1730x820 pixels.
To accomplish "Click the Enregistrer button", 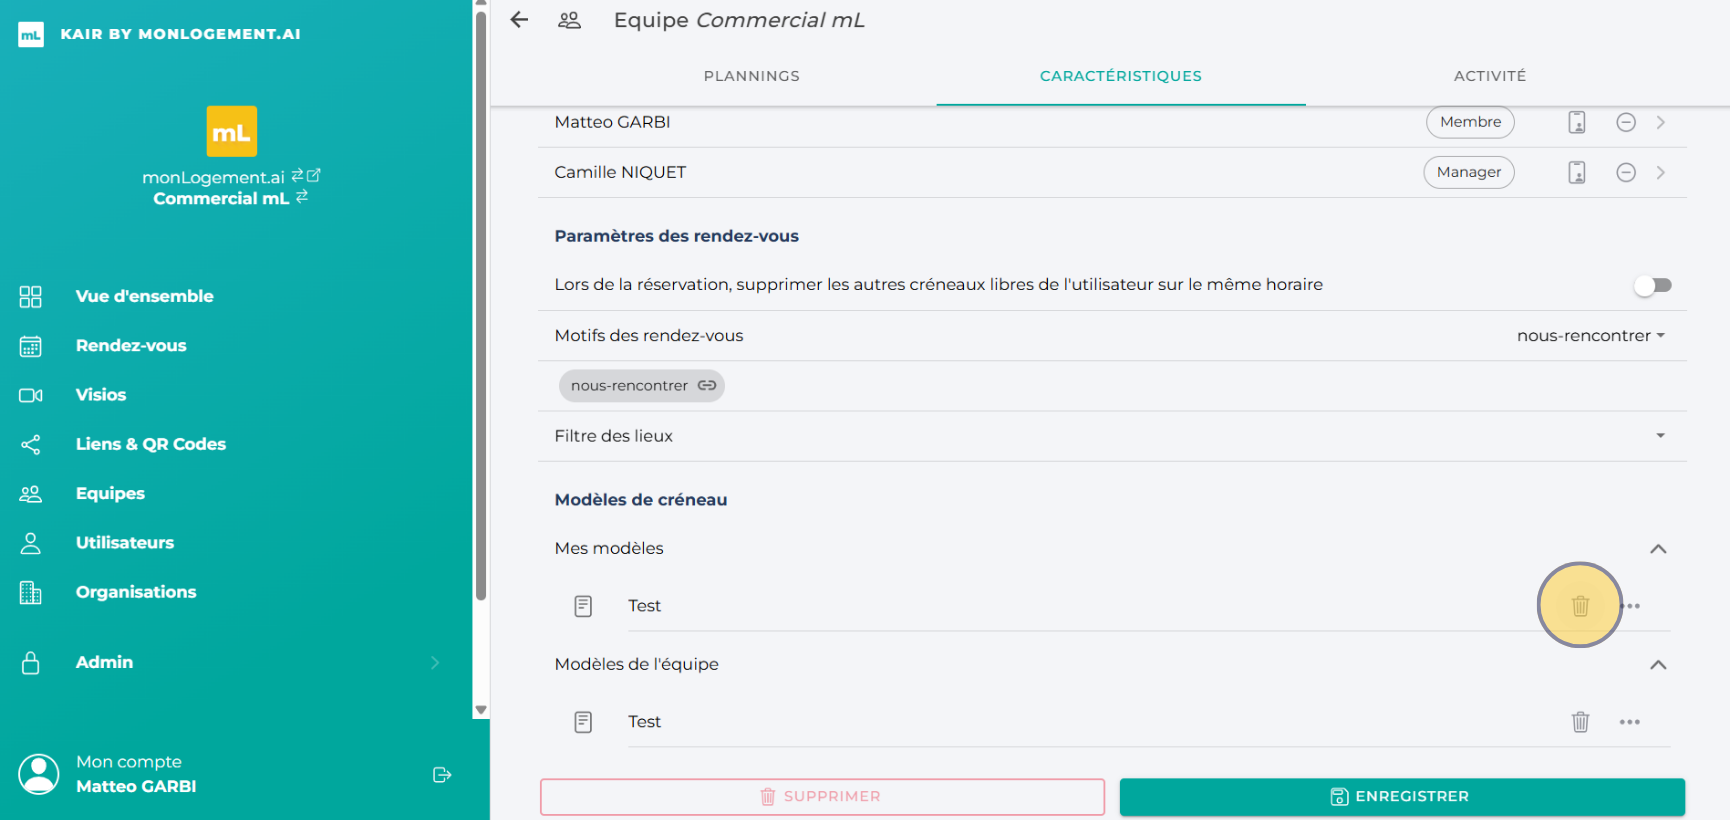I will [1401, 797].
